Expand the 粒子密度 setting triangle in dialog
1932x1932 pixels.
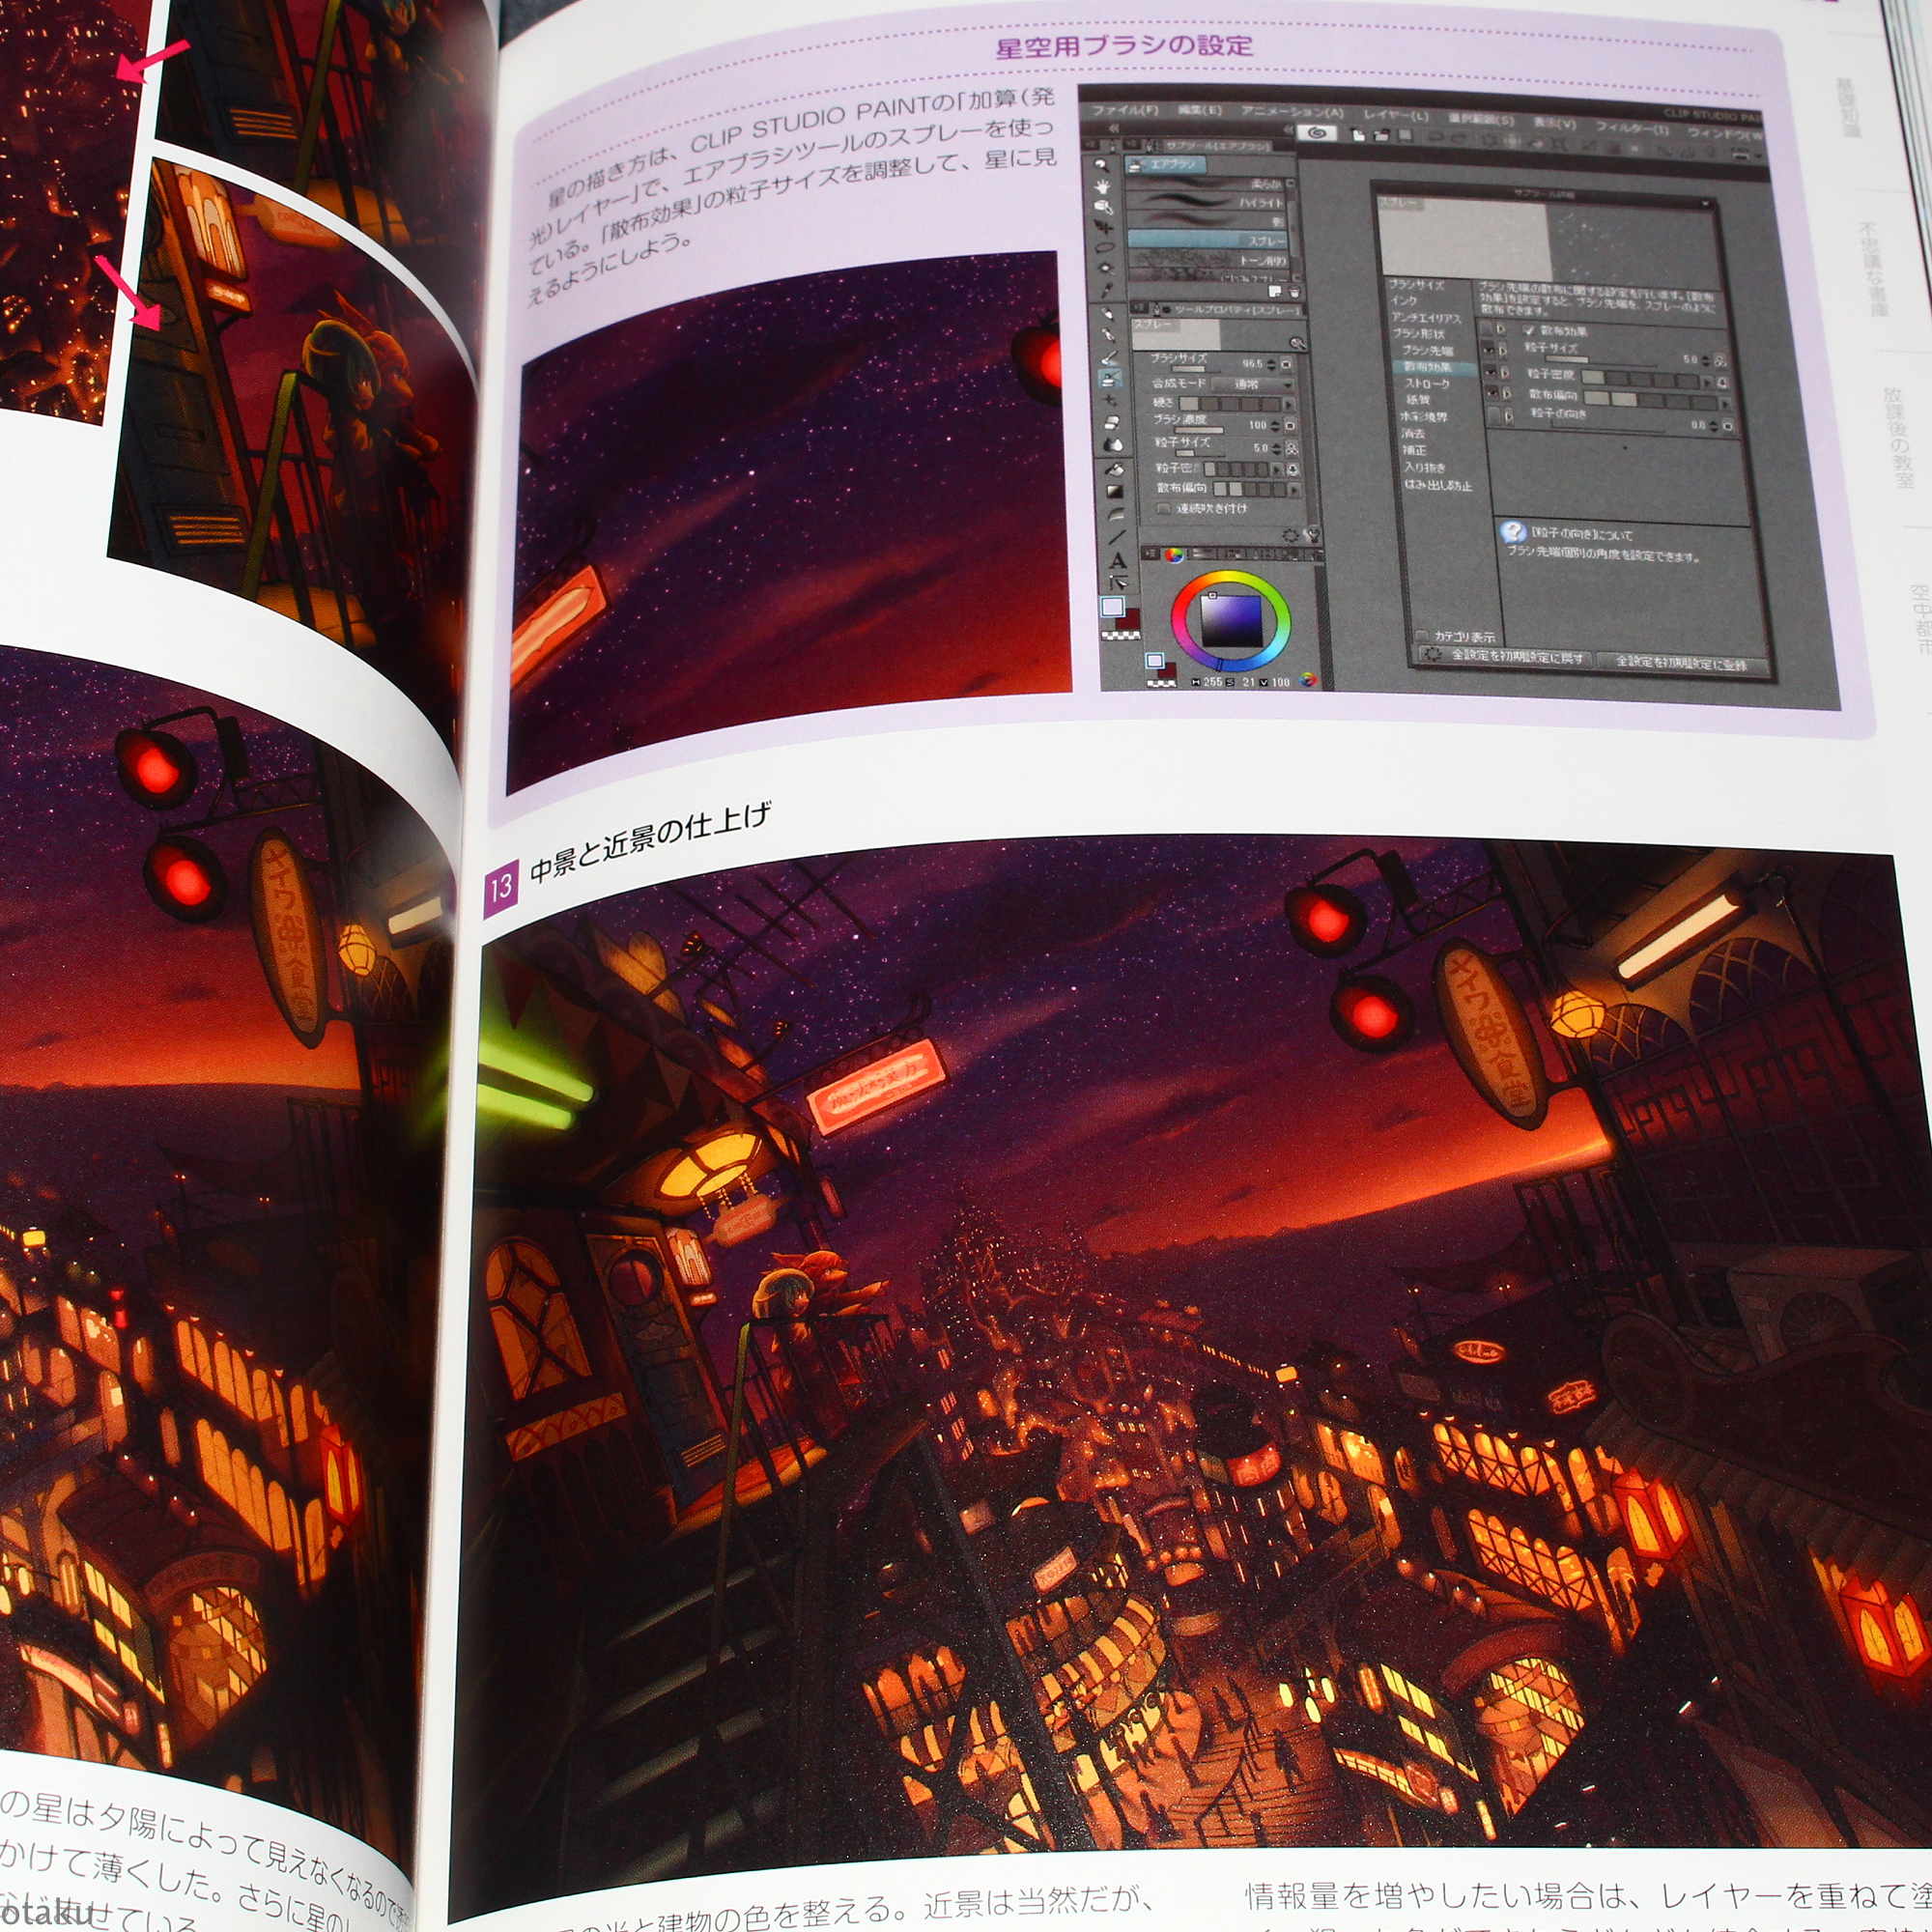1506,374
